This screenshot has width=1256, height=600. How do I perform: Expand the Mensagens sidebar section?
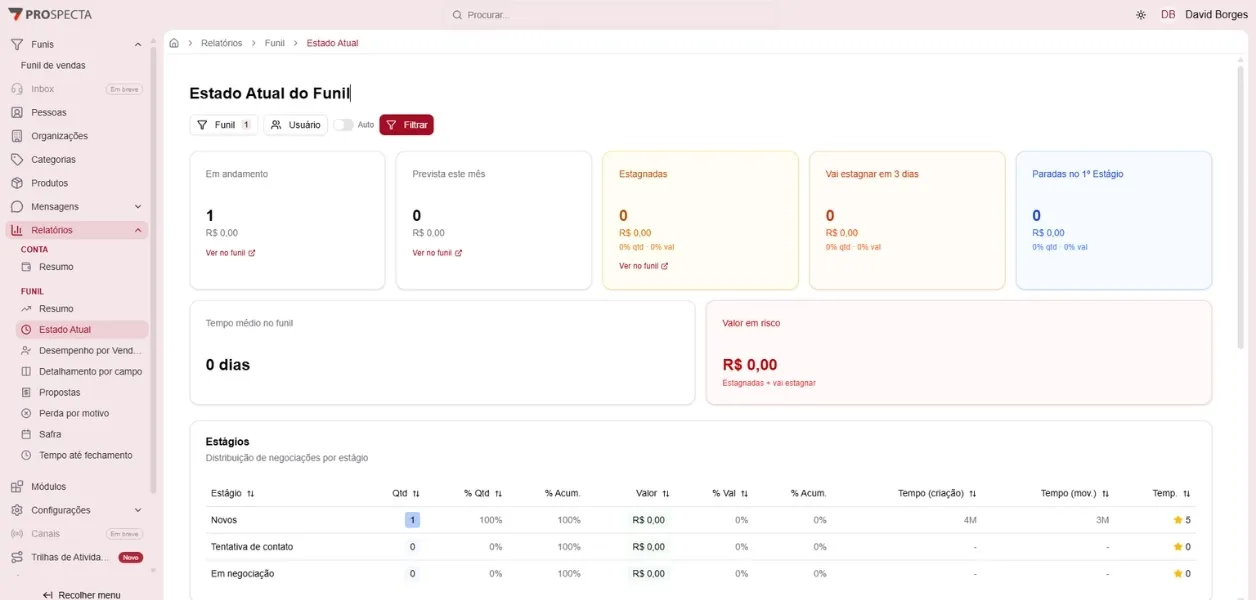[138, 207]
